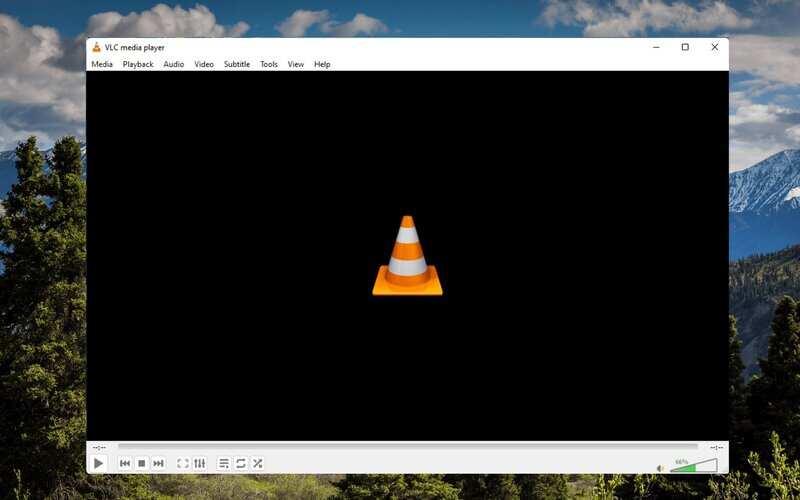Click the large VLC cone in video area
Image resolution: width=800 pixels, height=500 pixels.
click(407, 256)
